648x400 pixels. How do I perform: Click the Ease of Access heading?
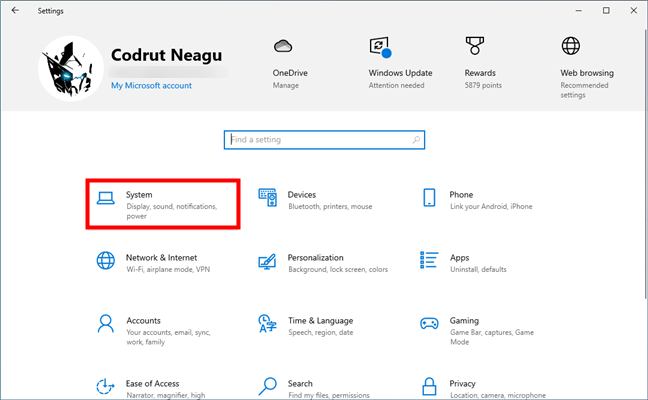pos(152,383)
